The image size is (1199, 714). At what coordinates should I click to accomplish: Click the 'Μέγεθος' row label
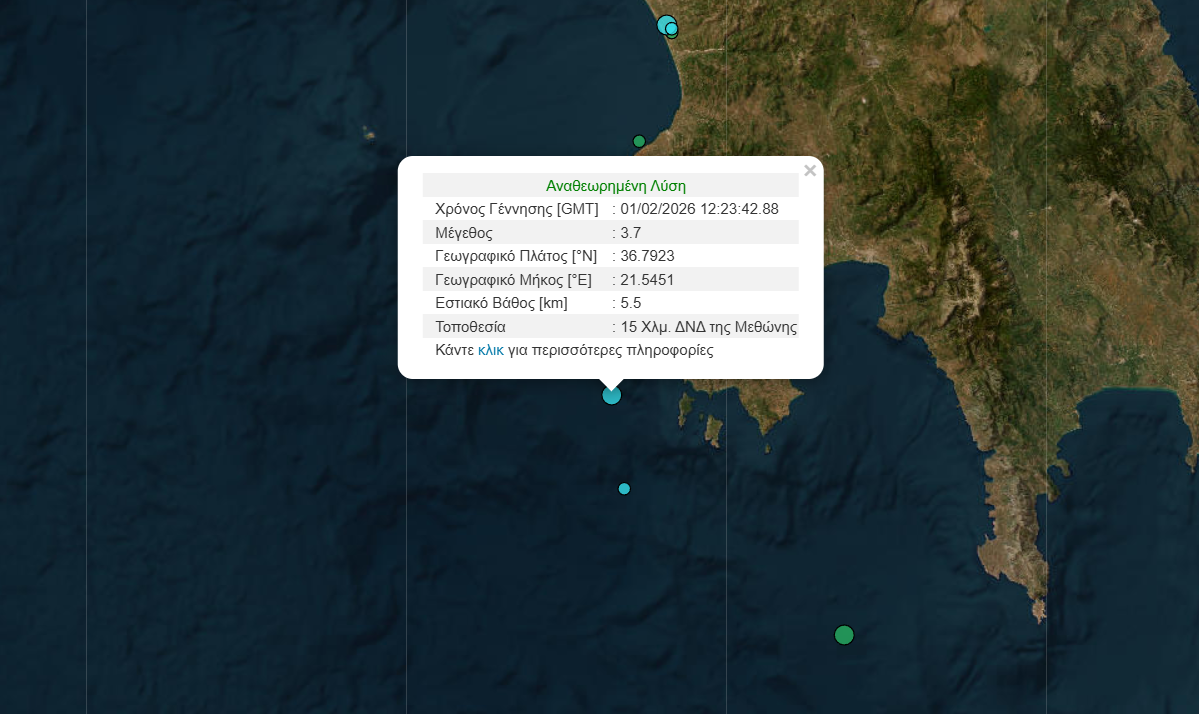click(464, 233)
